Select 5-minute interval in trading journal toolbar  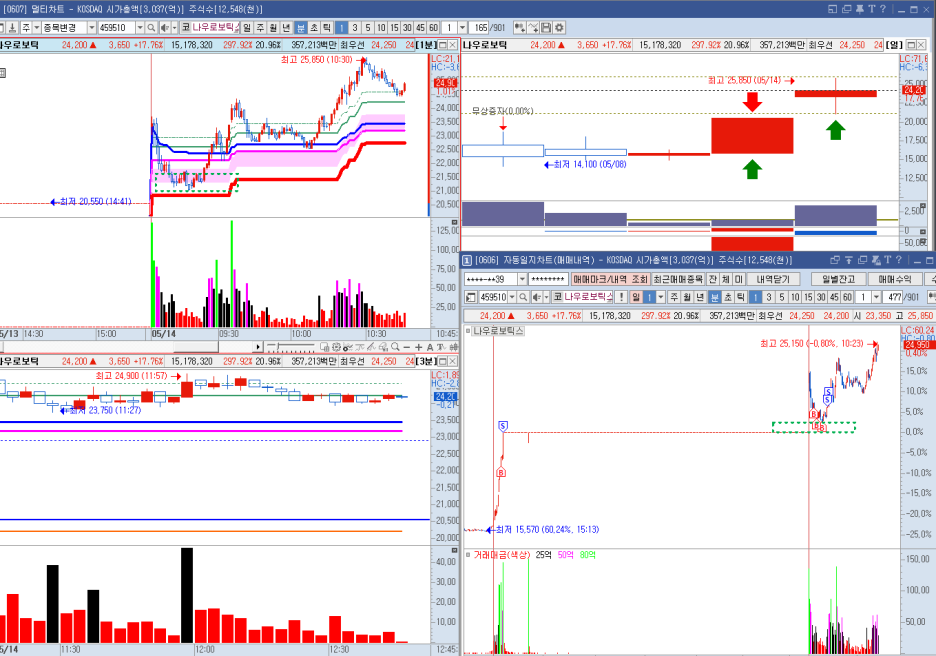(x=782, y=297)
